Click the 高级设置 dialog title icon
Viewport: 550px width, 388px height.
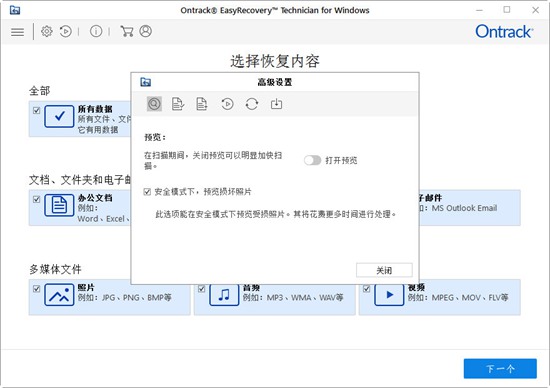[146, 82]
